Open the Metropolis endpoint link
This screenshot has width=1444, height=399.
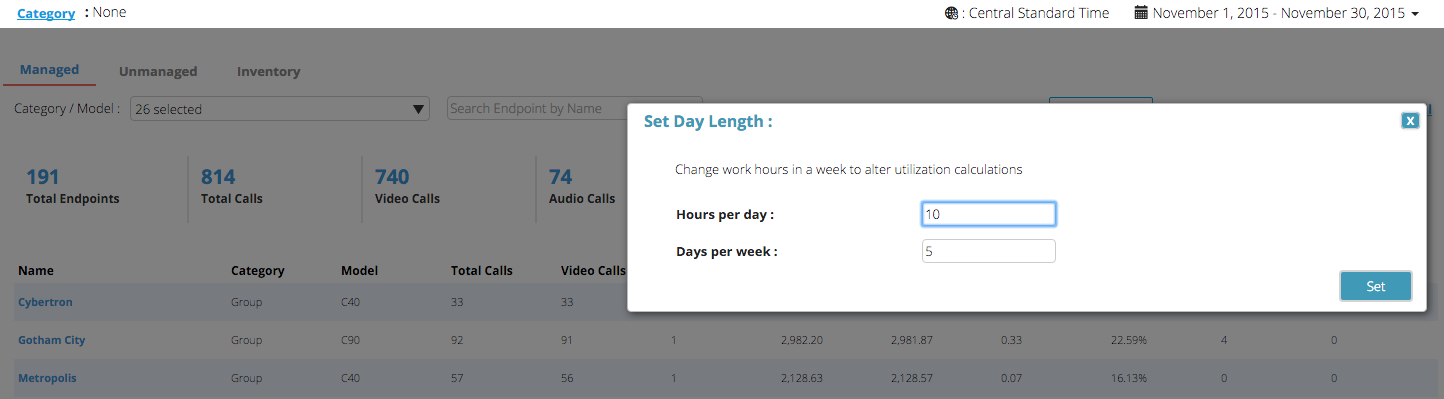point(47,378)
